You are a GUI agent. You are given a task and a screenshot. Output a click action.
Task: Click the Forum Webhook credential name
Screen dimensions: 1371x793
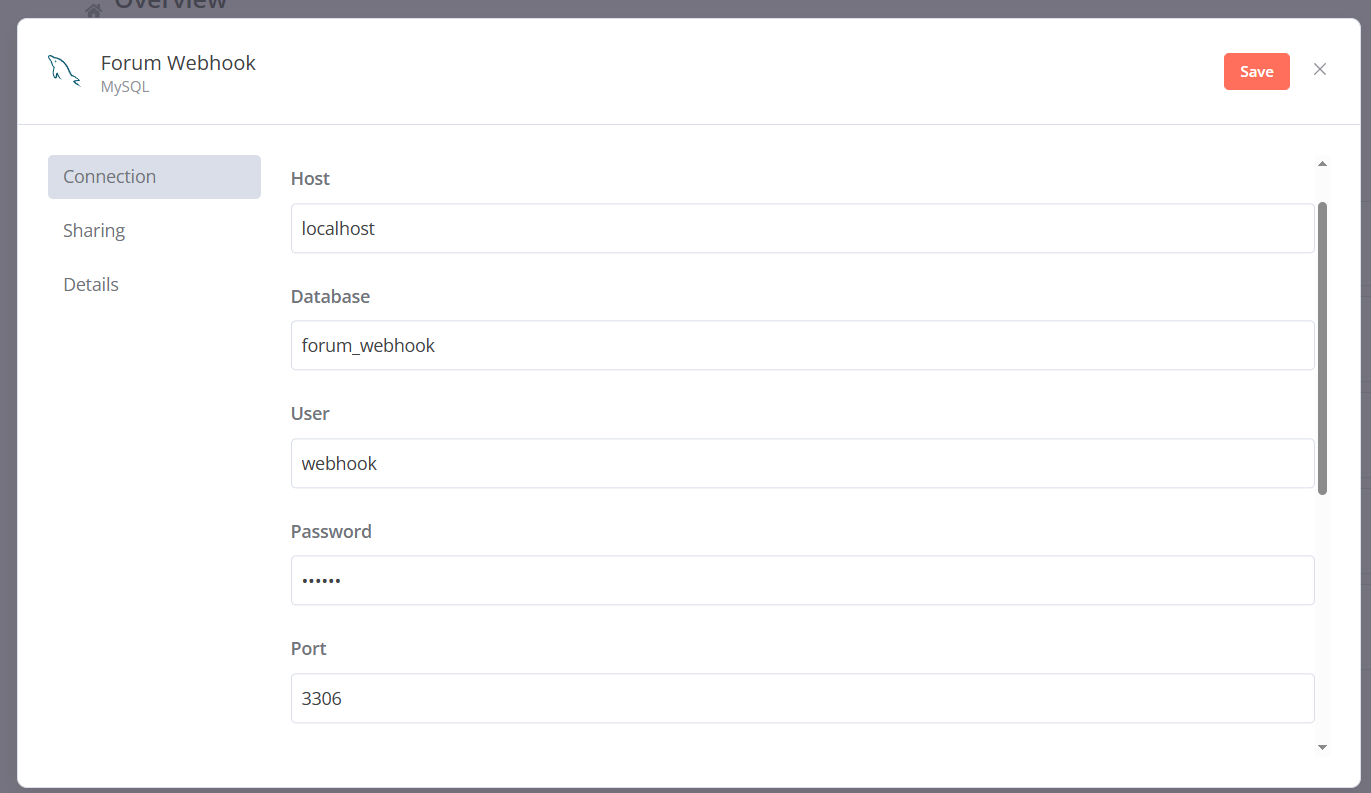[x=178, y=63]
